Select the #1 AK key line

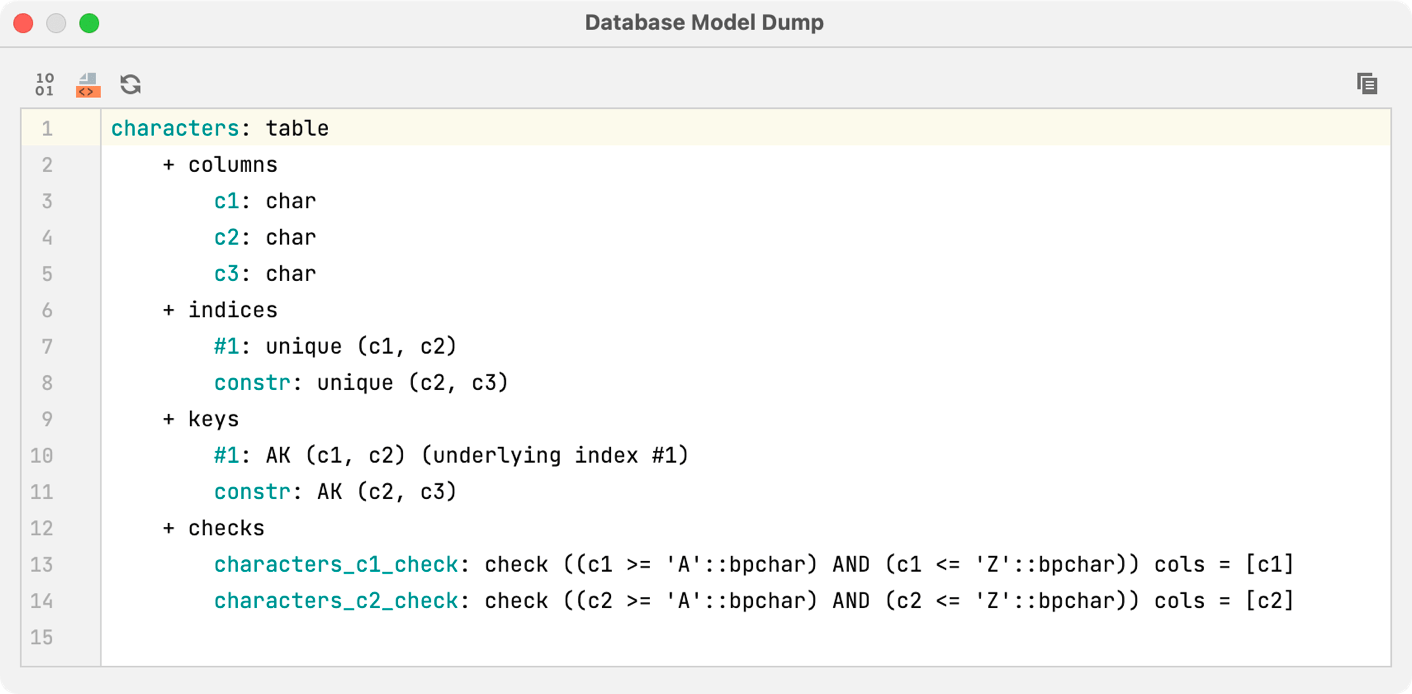pyautogui.click(x=227, y=455)
